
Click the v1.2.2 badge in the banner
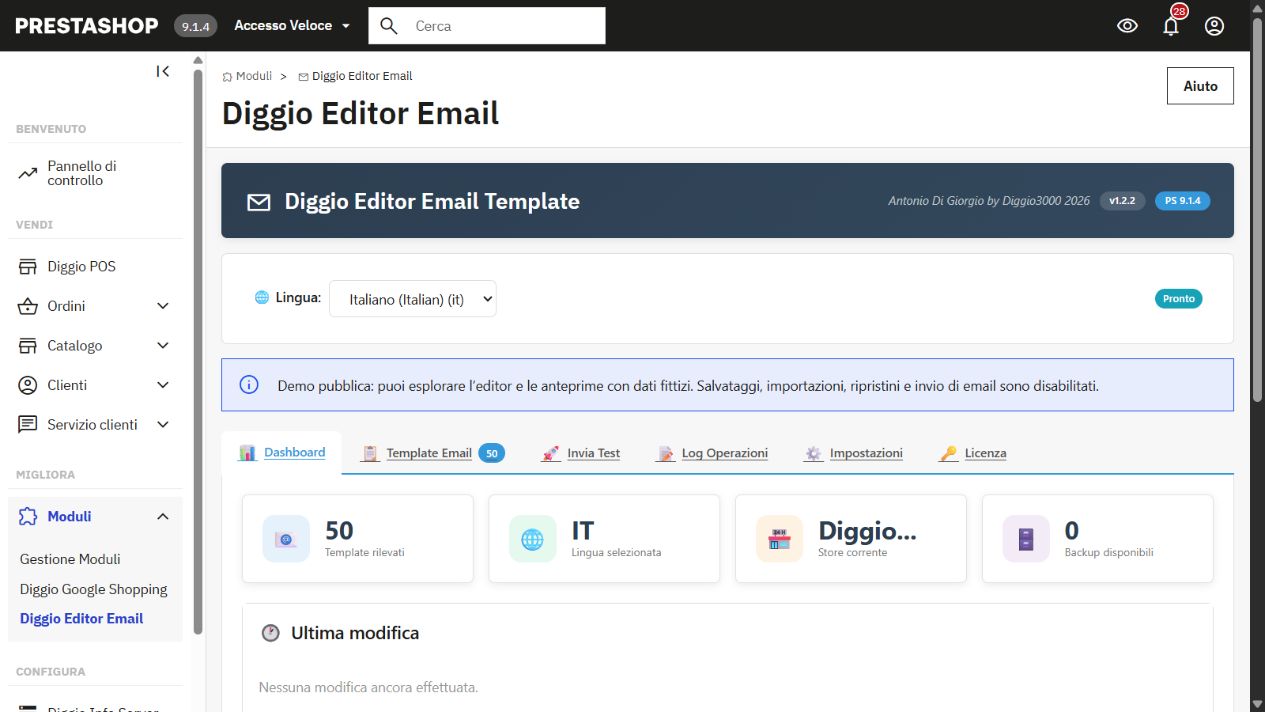coord(1122,201)
